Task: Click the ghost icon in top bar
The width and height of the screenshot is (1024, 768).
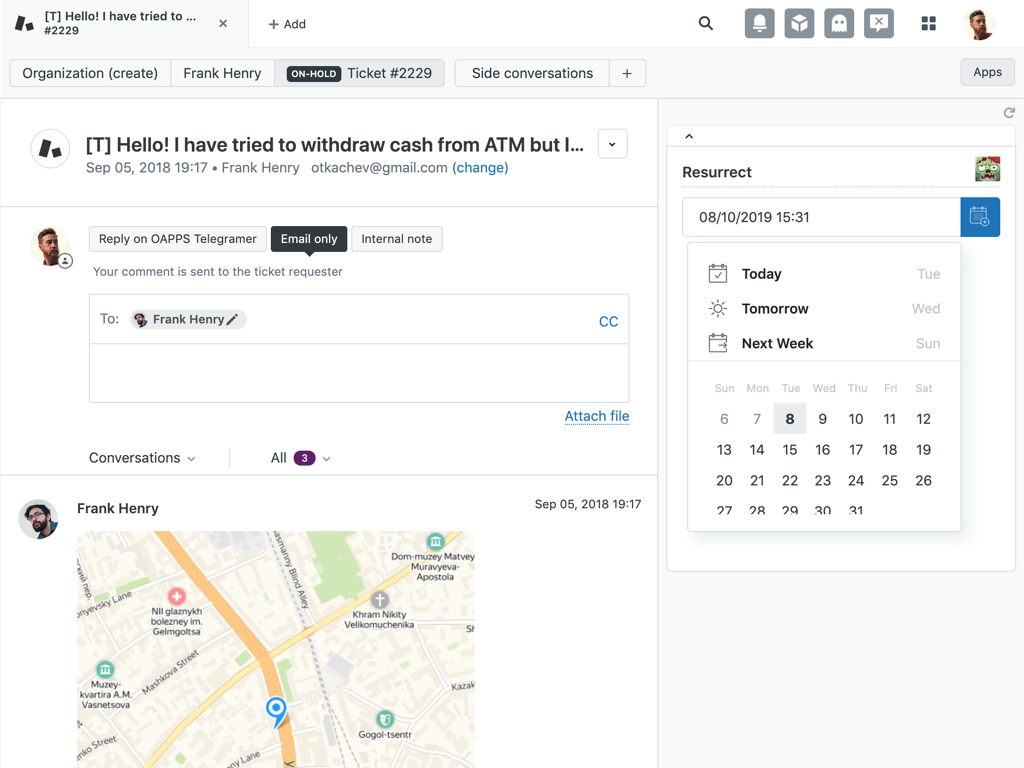Action: (839, 23)
